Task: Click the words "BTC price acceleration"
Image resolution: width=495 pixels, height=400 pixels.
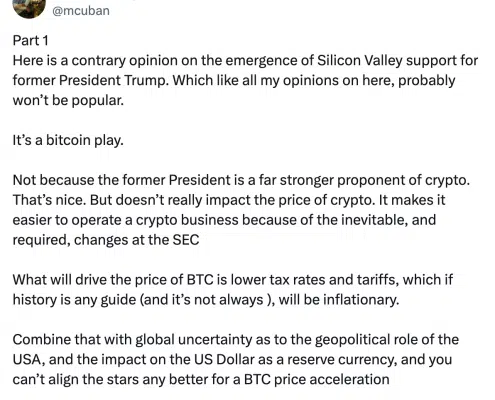Action: (x=317, y=380)
